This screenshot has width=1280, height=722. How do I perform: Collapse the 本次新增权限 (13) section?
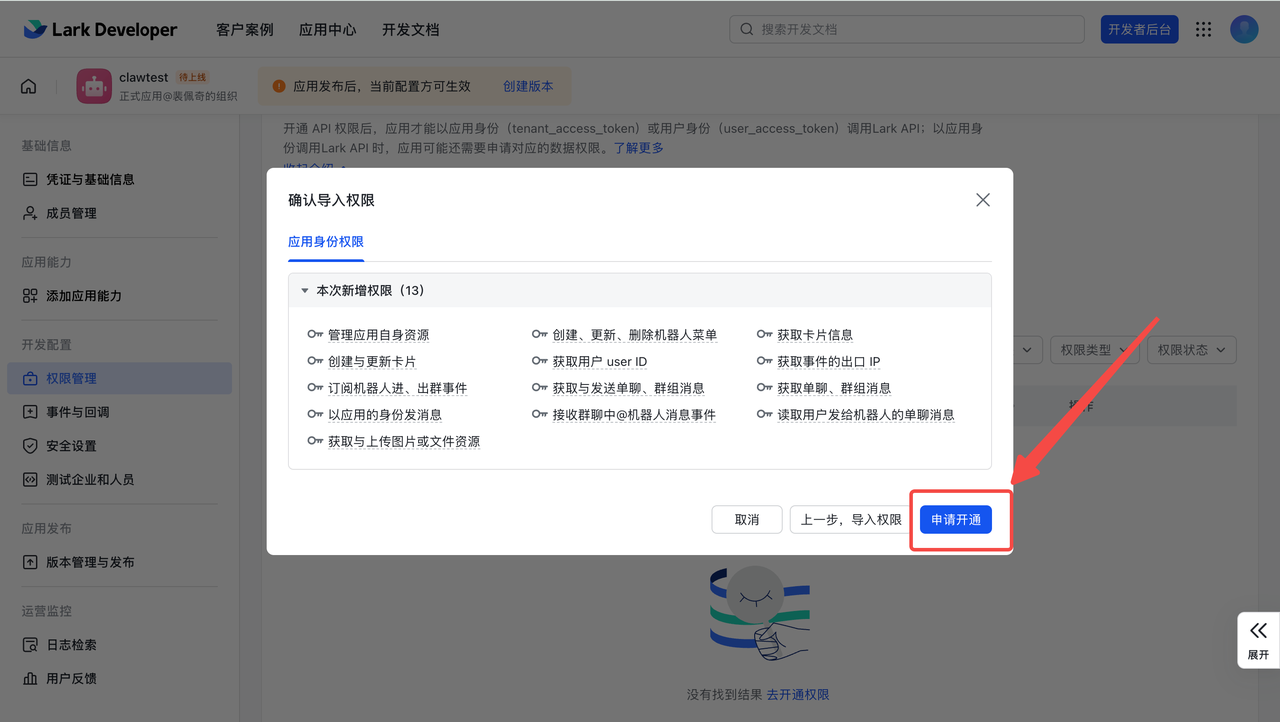pyautogui.click(x=305, y=291)
